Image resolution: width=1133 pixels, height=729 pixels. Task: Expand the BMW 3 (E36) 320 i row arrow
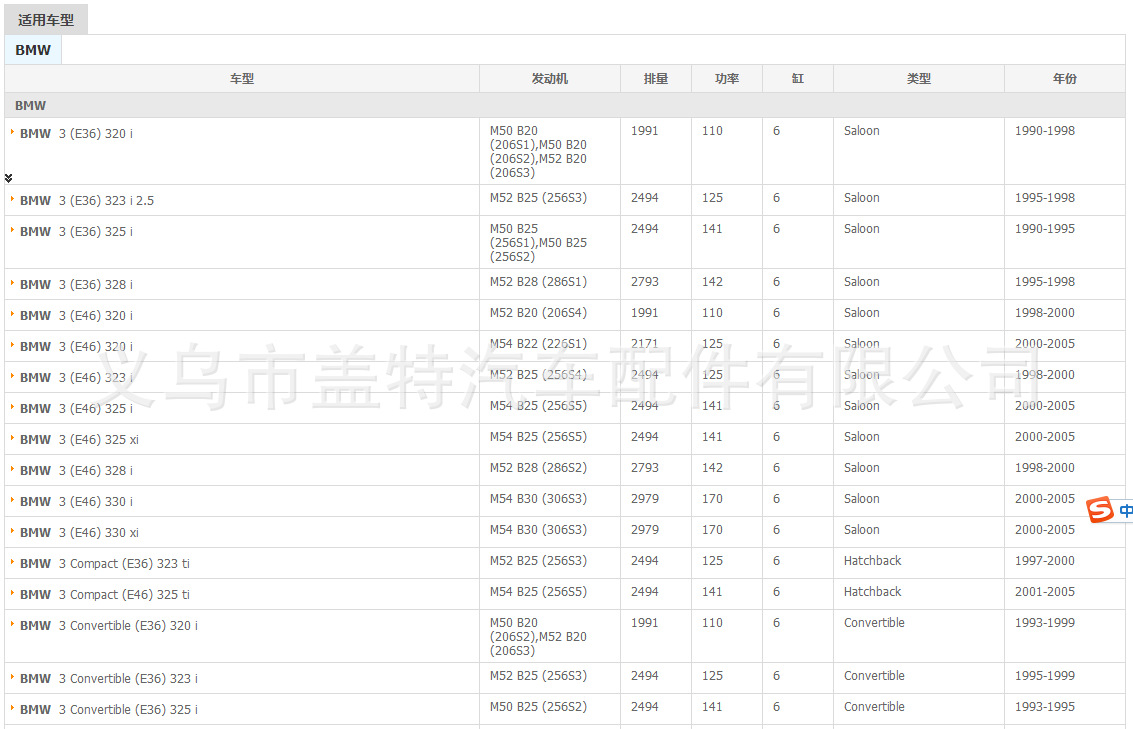pos(12,132)
